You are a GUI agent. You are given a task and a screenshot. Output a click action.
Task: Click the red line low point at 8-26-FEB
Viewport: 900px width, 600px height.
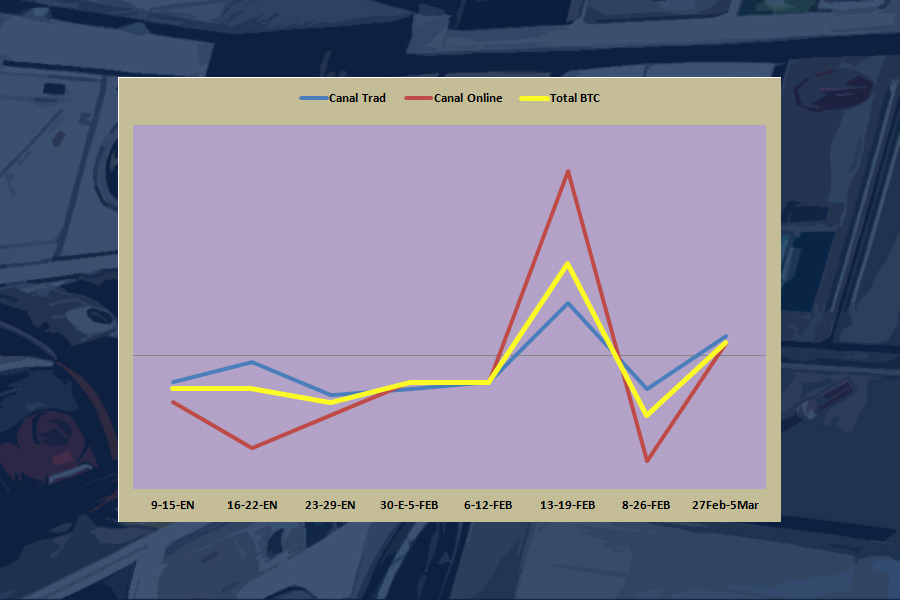(647, 460)
